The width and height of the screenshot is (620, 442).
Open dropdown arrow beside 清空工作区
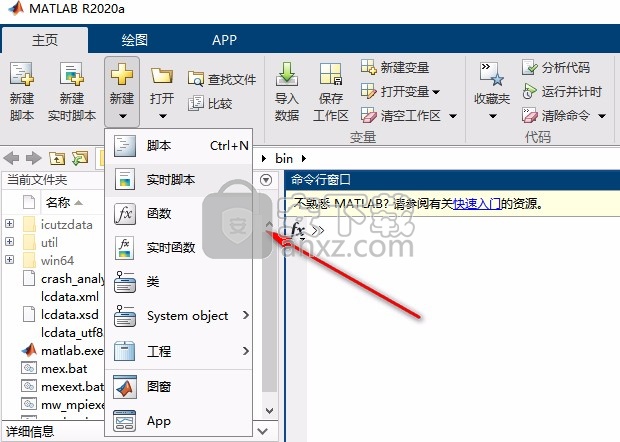click(x=453, y=116)
